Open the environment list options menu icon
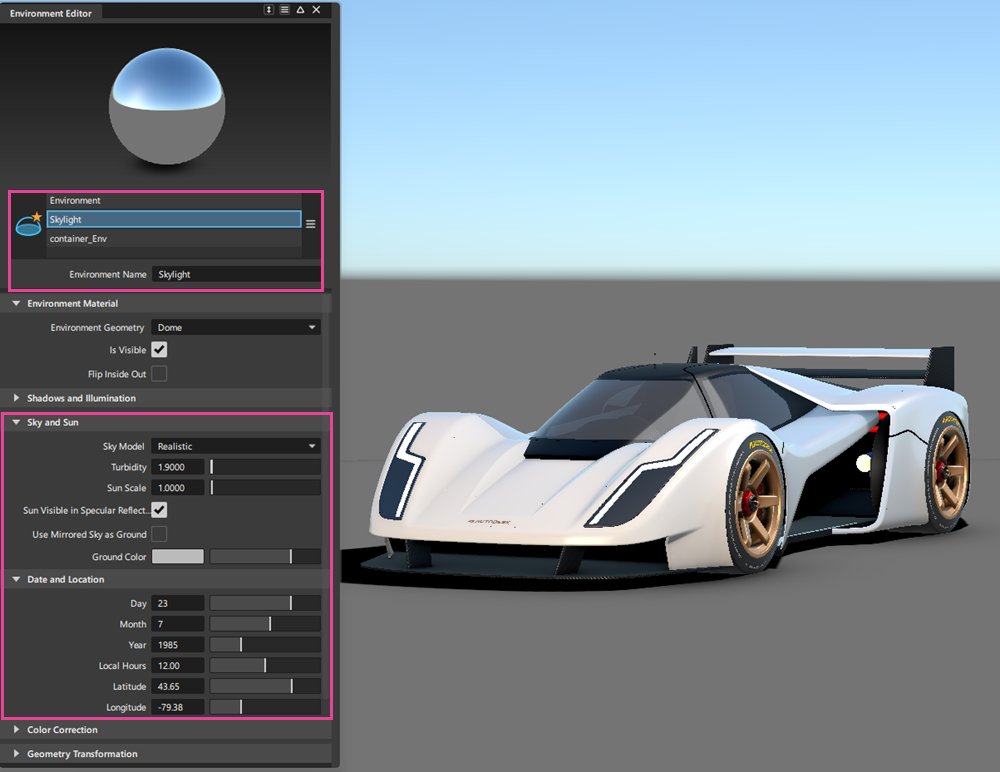Screen dimensions: 1000x772 [x=312, y=223]
